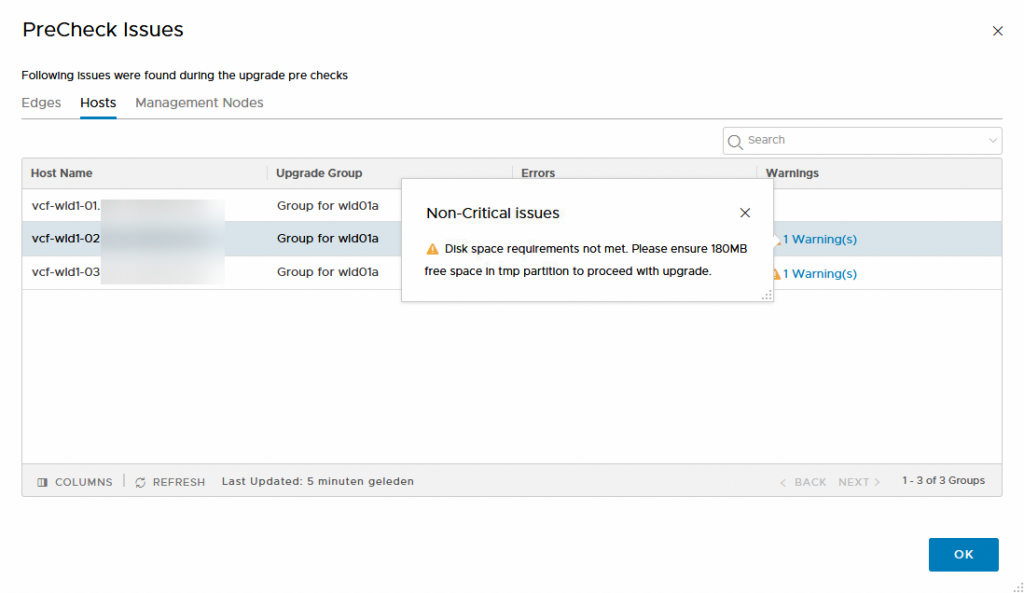Image resolution: width=1024 pixels, height=593 pixels.
Task: Click the warning icon in vcf-wld1-03 row
Action: [x=774, y=274]
